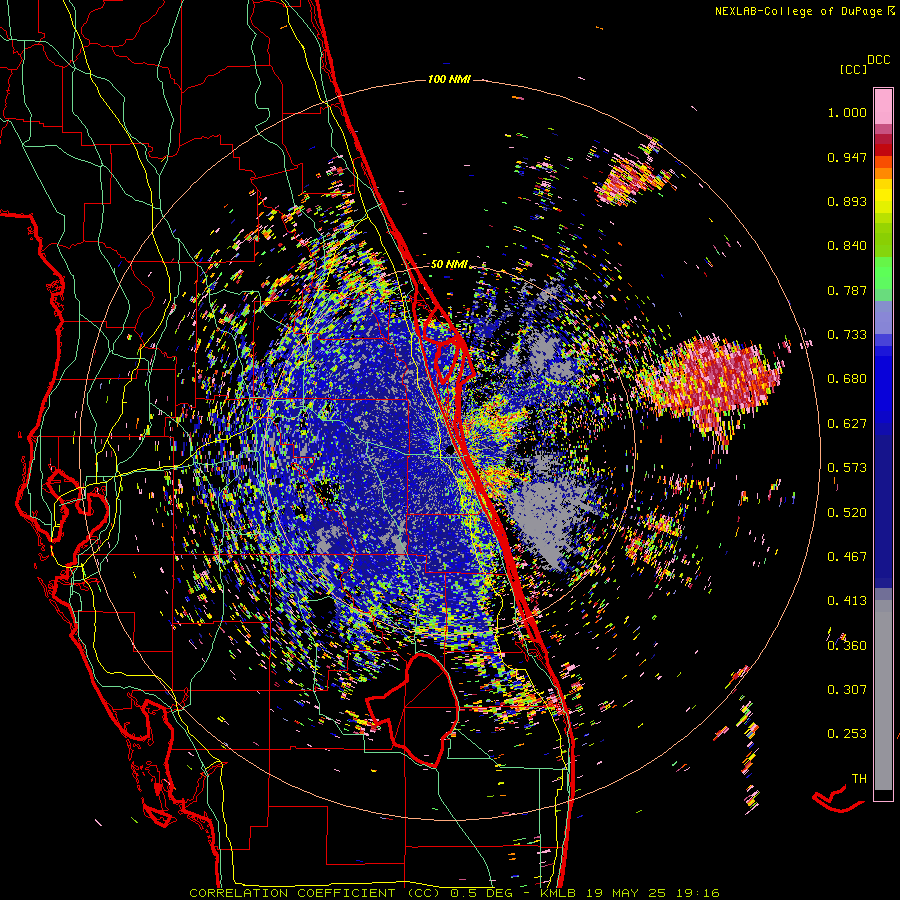Click the 0.787 scale value
Image resolution: width=900 pixels, height=900 pixels.
point(847,290)
